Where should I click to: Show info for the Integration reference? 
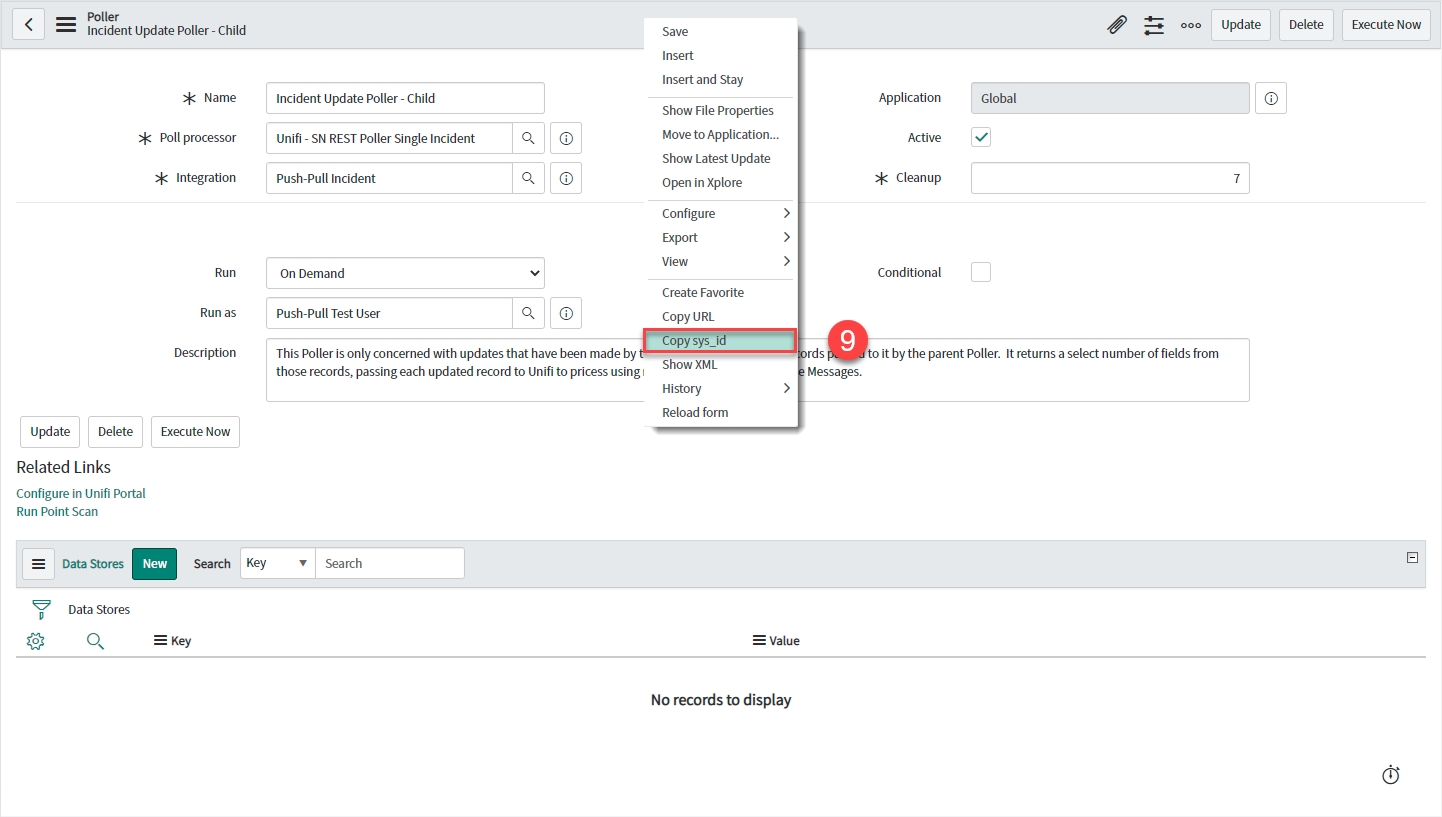click(566, 178)
